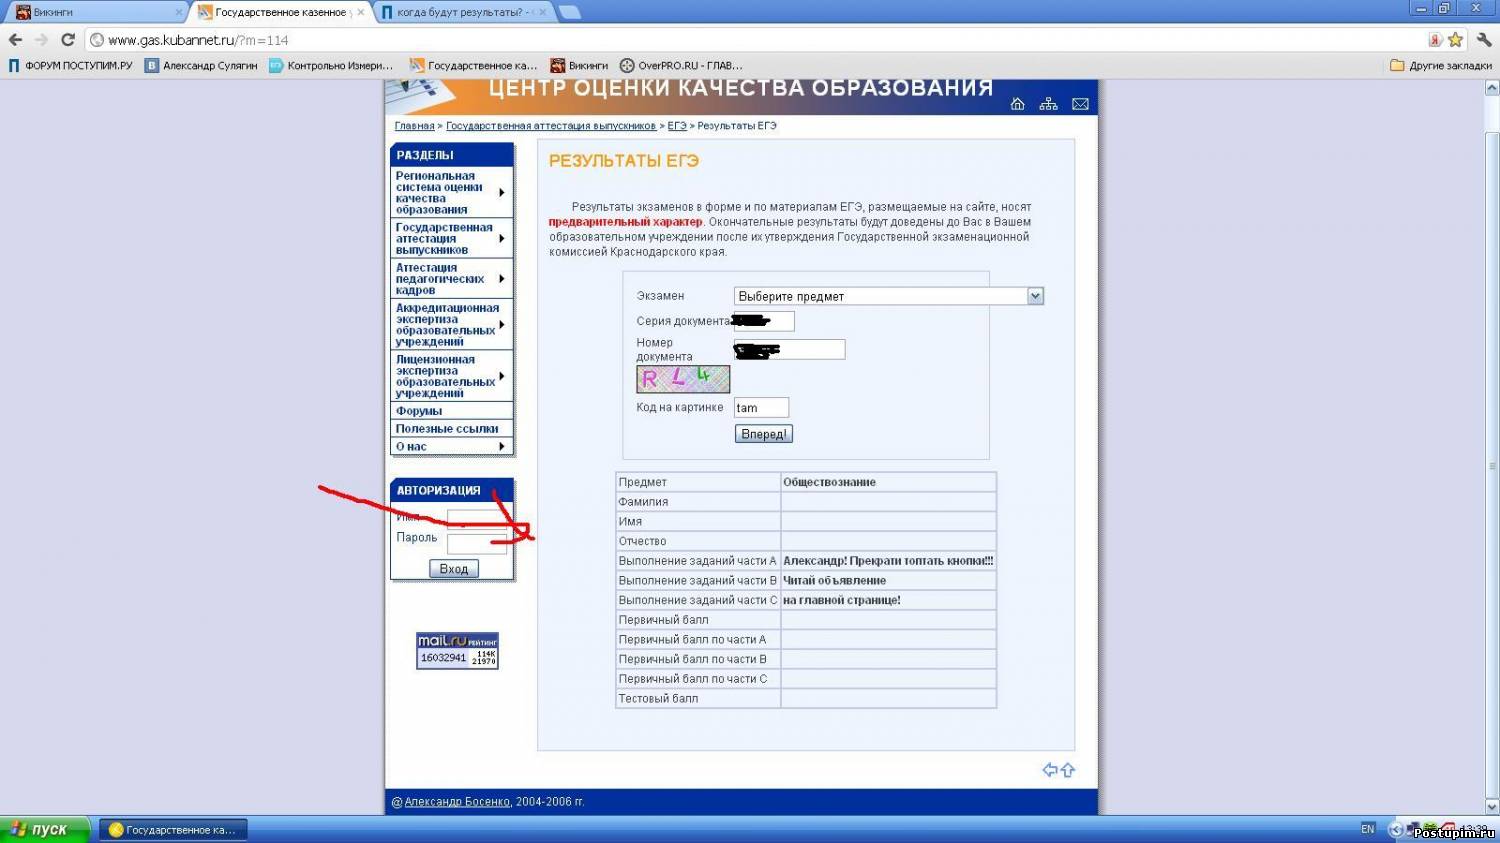Click the envelope contact icon
Viewport: 1500px width, 843px height.
tap(1080, 104)
